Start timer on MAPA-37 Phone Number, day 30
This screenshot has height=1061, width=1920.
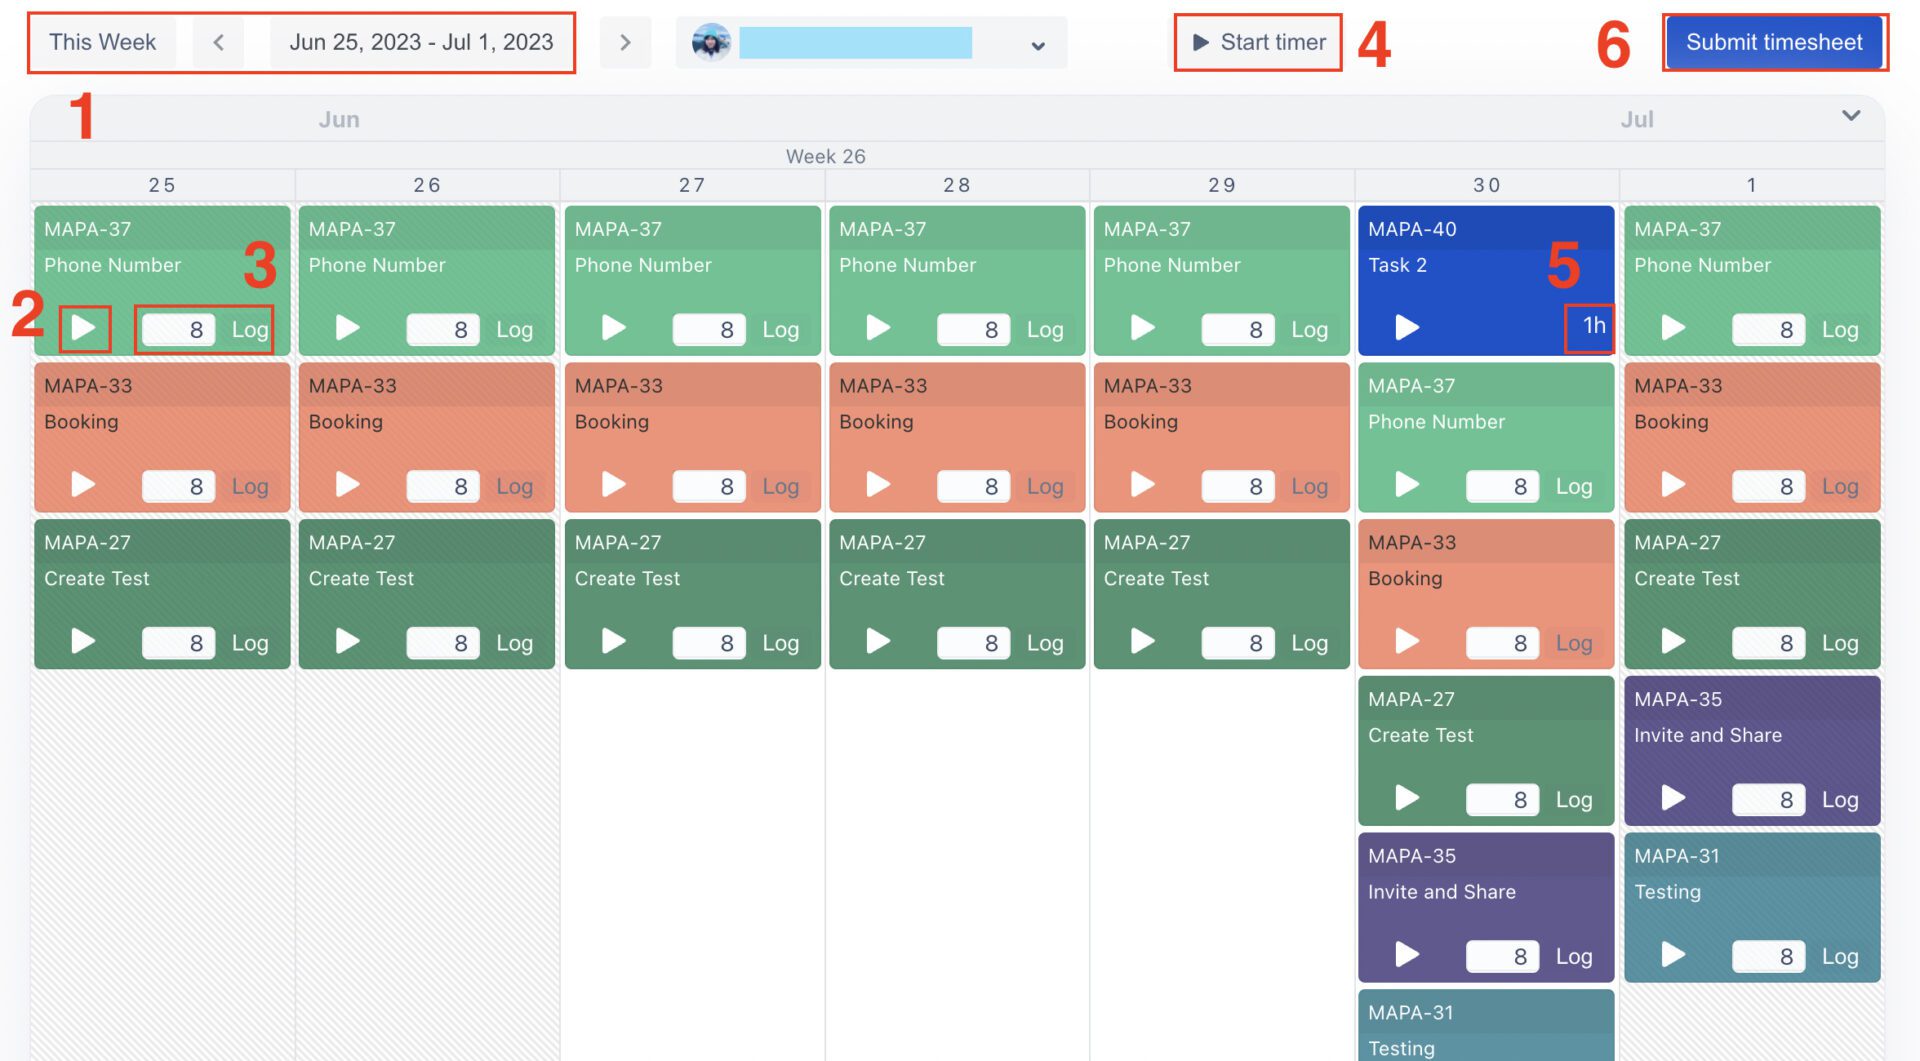(1407, 485)
